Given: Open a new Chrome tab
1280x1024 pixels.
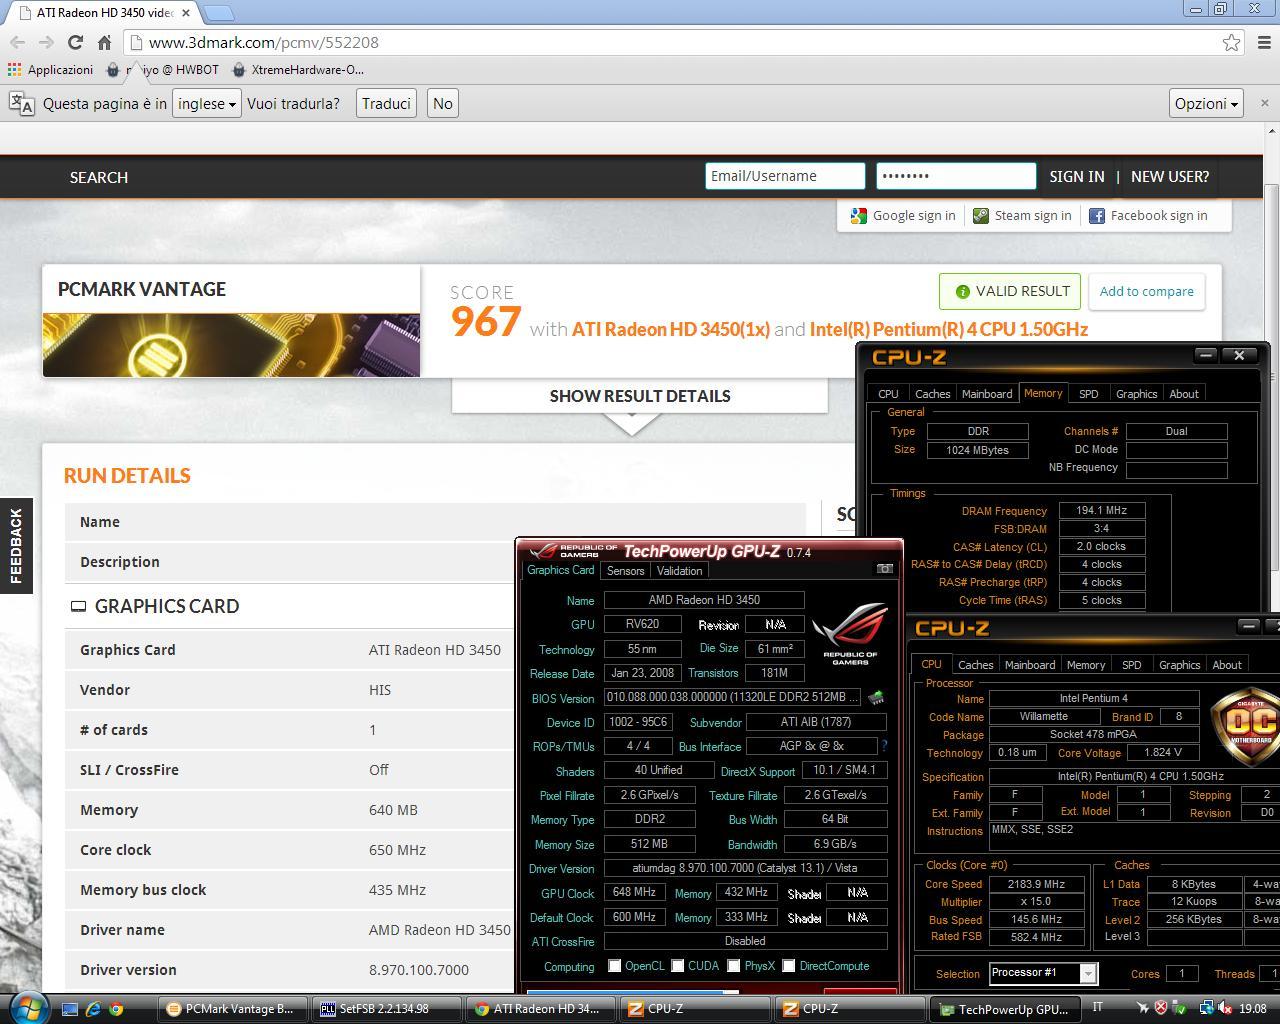Looking at the screenshot, I should point(219,13).
